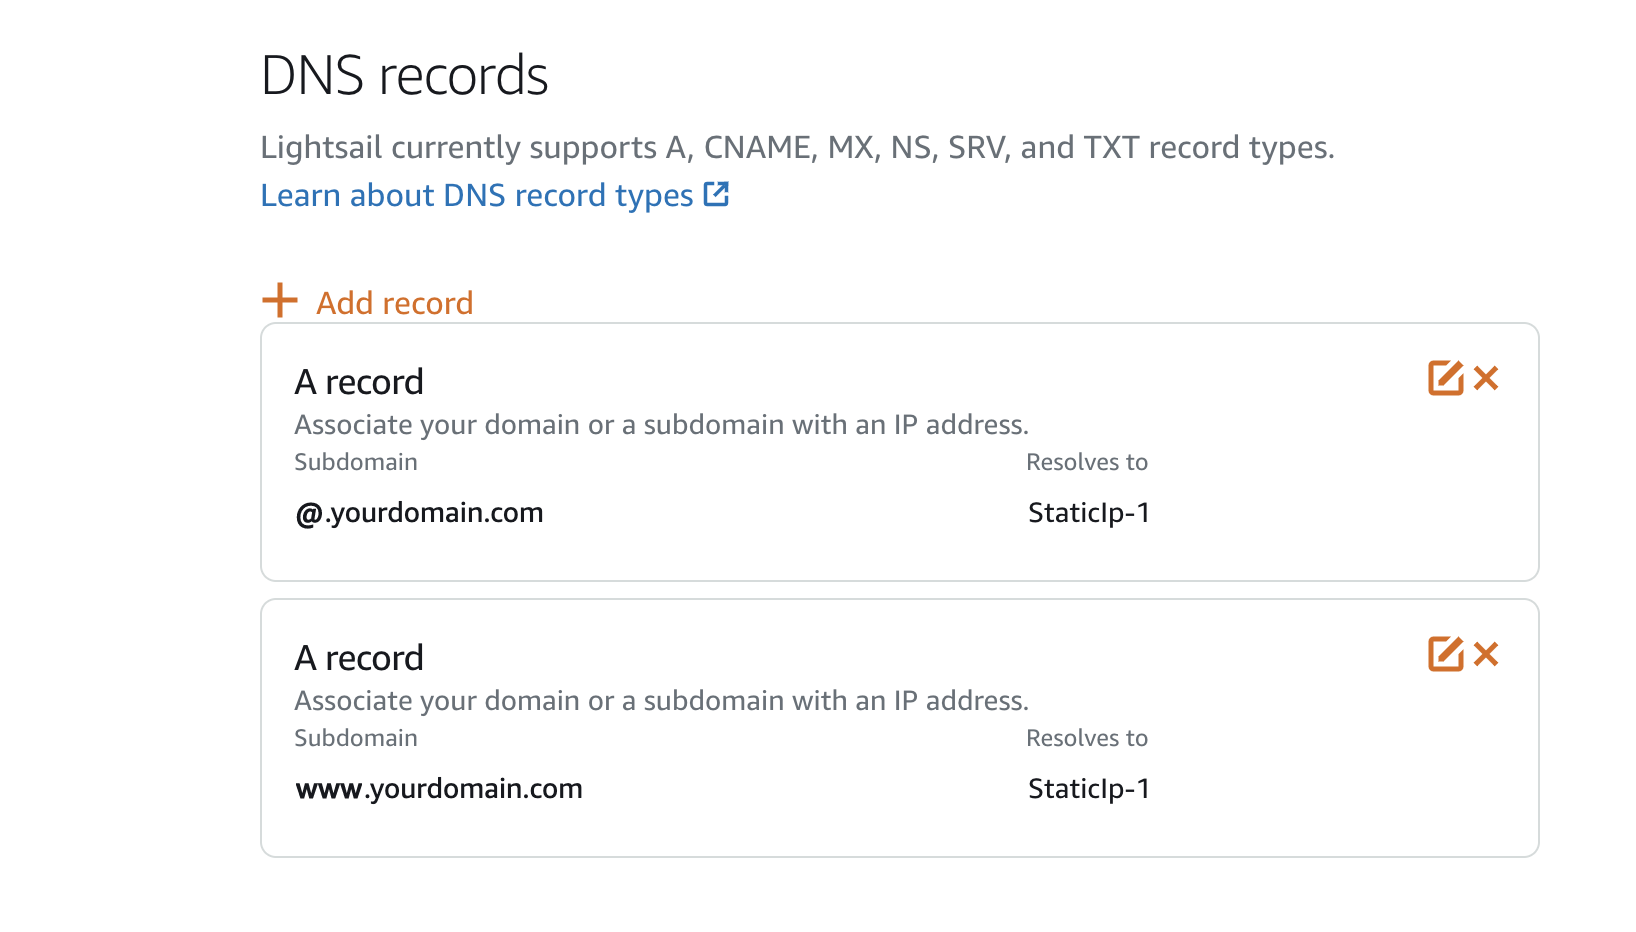The width and height of the screenshot is (1636, 932).
Task: Delete the @.yourdomain.com A record
Action: click(x=1487, y=379)
